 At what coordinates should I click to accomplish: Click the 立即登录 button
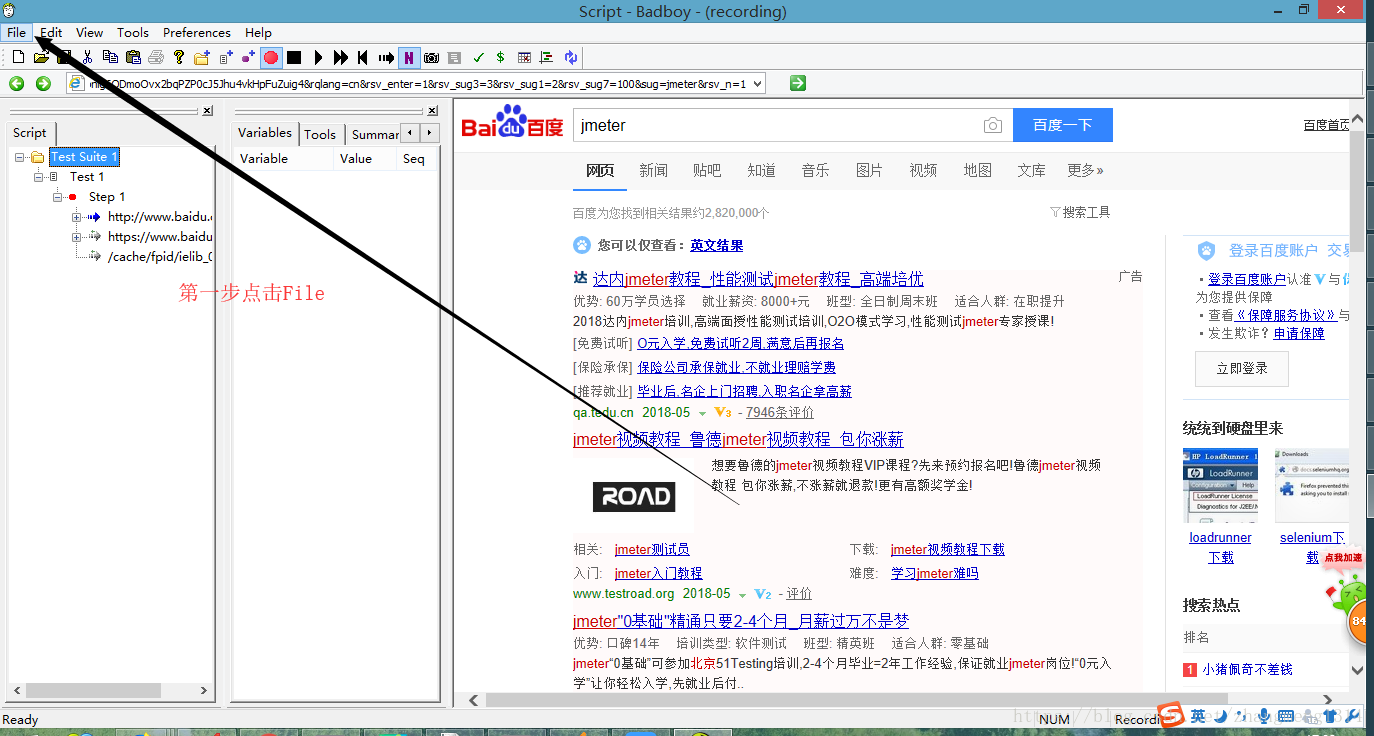point(1242,369)
